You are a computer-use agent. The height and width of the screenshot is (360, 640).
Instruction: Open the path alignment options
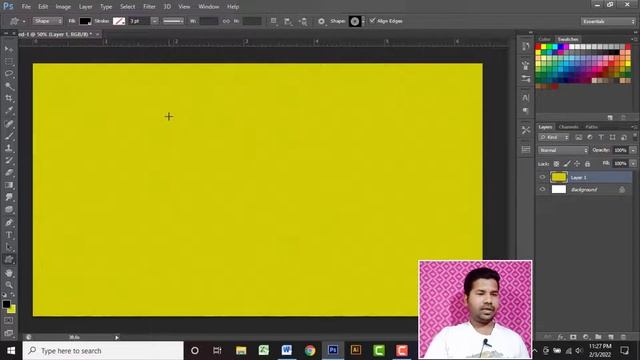tap(288, 21)
